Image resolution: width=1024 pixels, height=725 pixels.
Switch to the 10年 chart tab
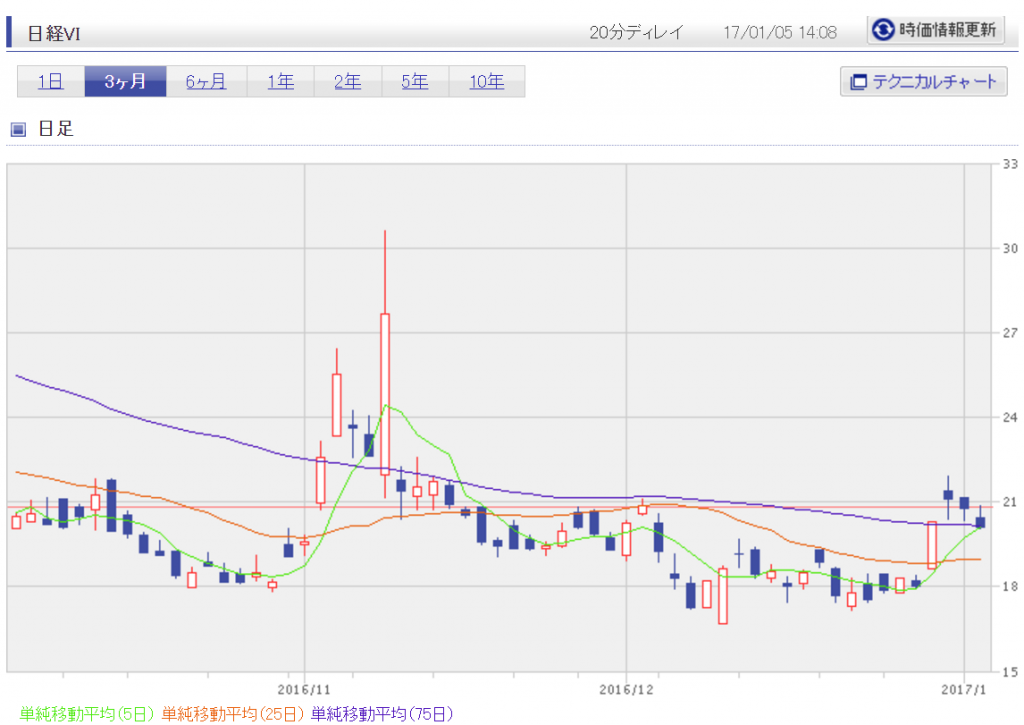click(487, 81)
